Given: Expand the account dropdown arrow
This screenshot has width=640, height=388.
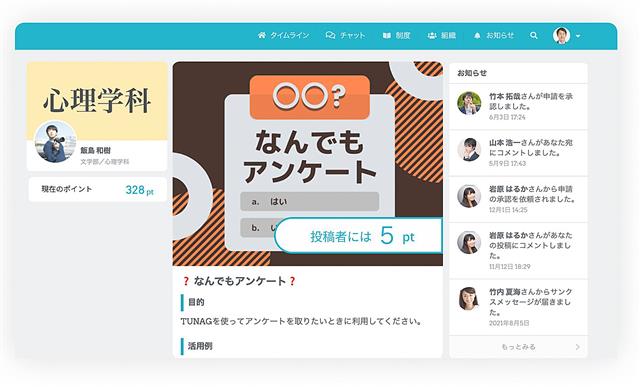Looking at the screenshot, I should pyautogui.click(x=578, y=36).
